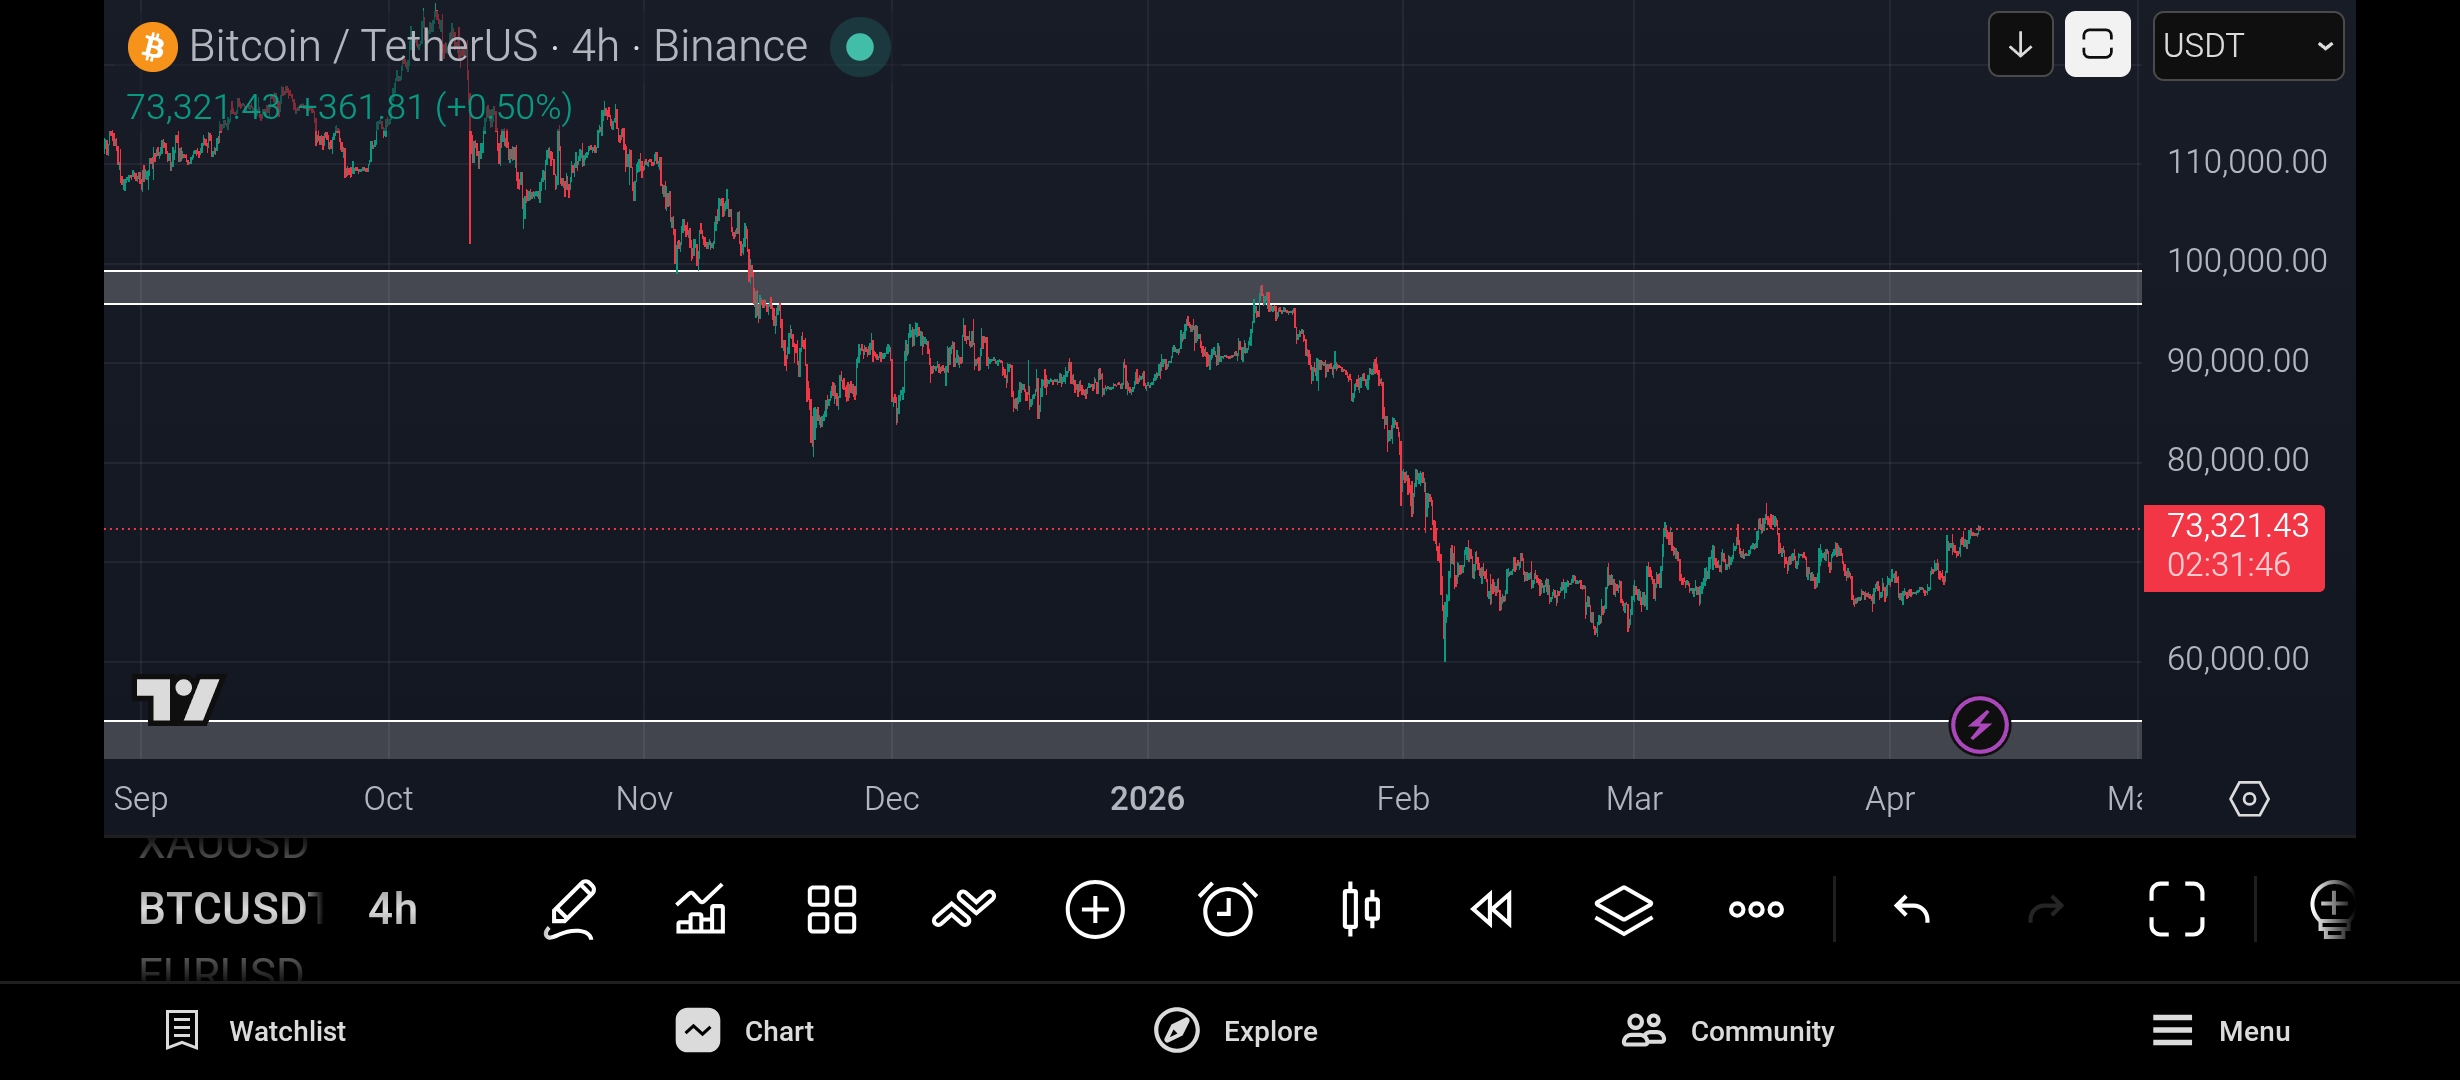
Task: Open the 4h timeframe selector
Action: tap(393, 909)
